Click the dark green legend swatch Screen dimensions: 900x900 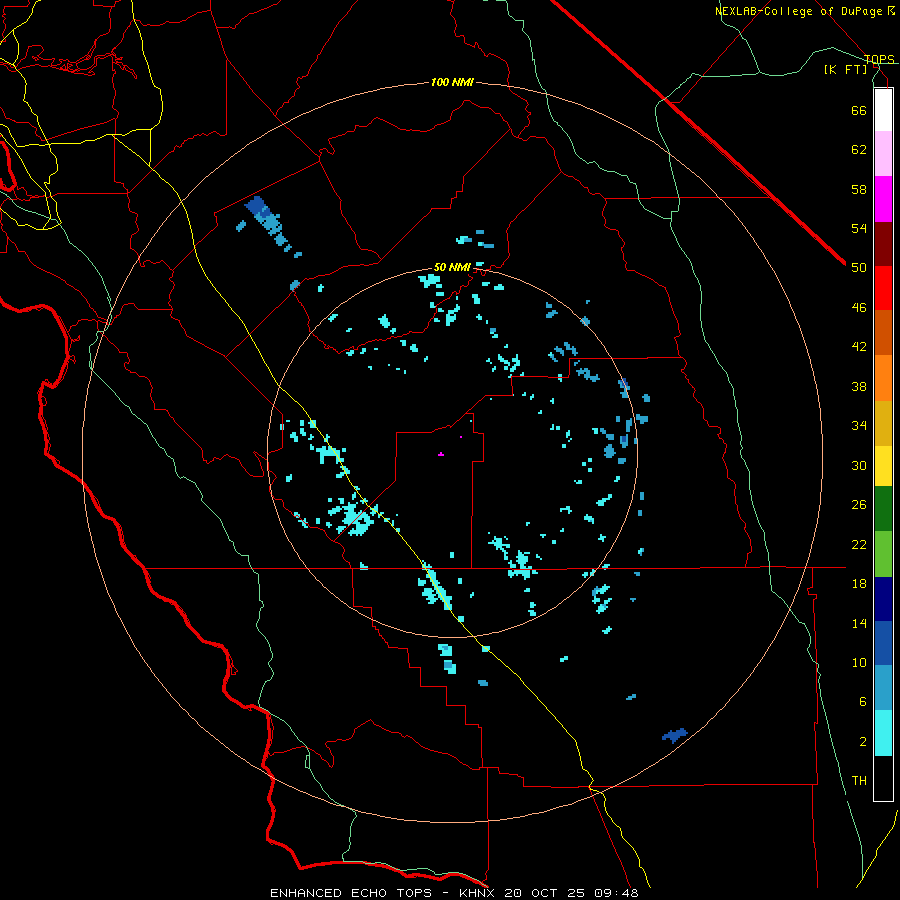[x=883, y=509]
